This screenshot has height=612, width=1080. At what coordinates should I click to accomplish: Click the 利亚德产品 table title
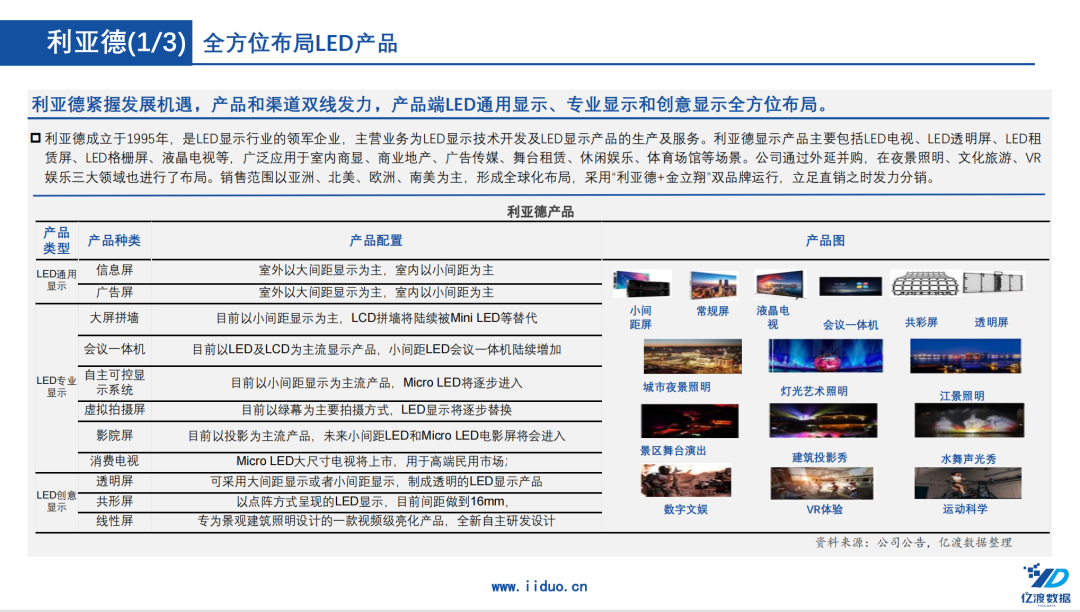(540, 212)
